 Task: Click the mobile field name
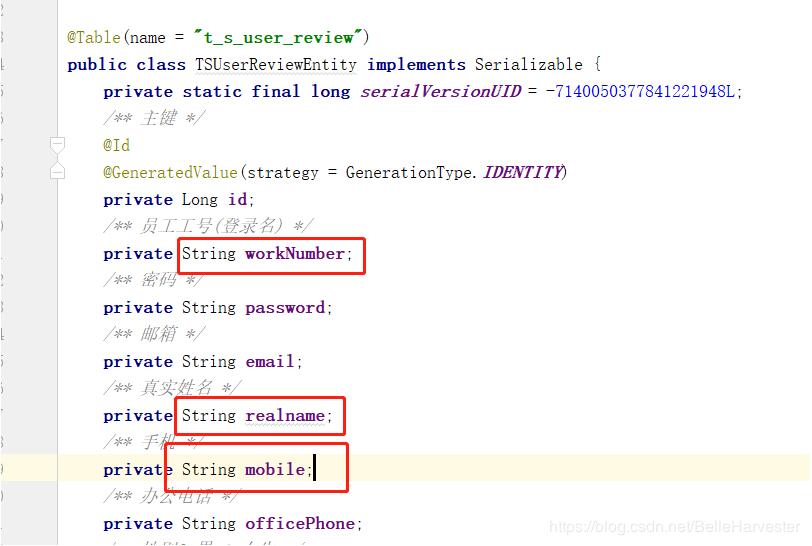(x=275, y=469)
